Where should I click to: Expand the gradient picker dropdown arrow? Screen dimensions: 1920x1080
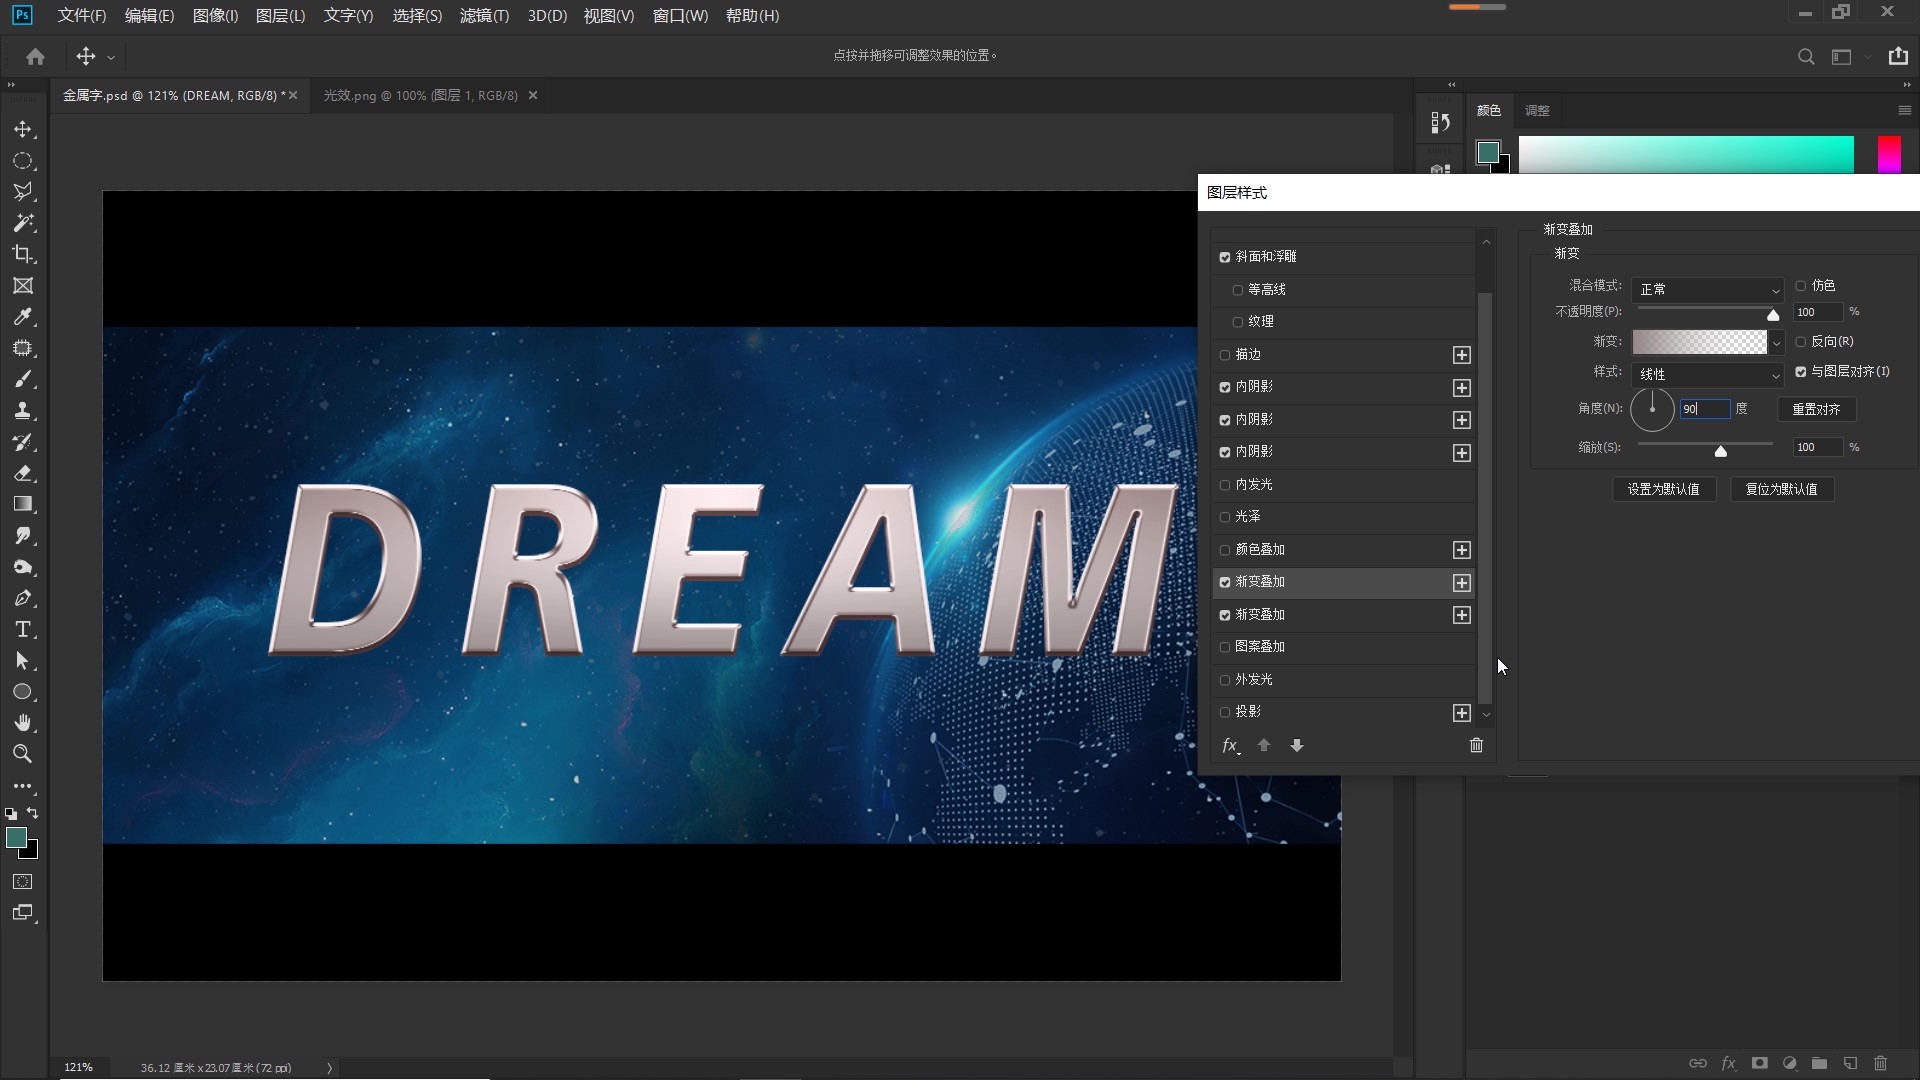coord(1776,343)
